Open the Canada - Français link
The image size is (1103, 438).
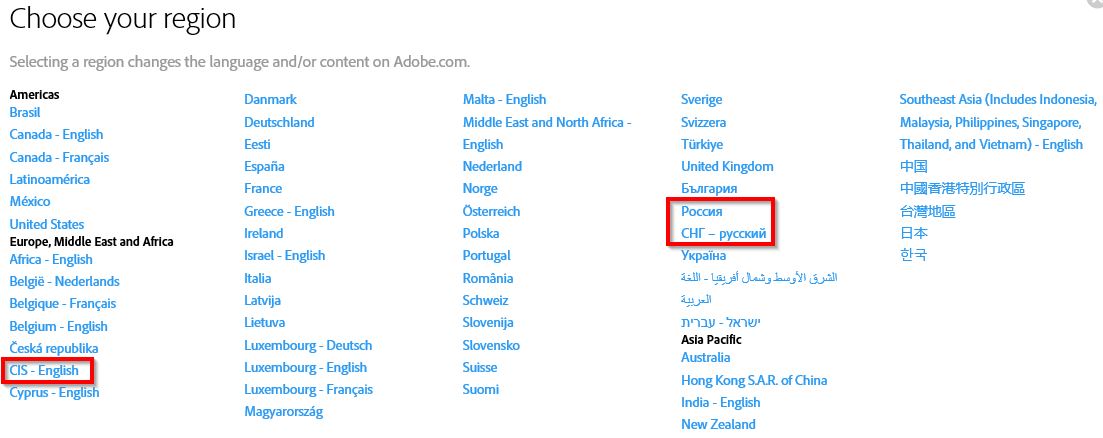pos(59,157)
